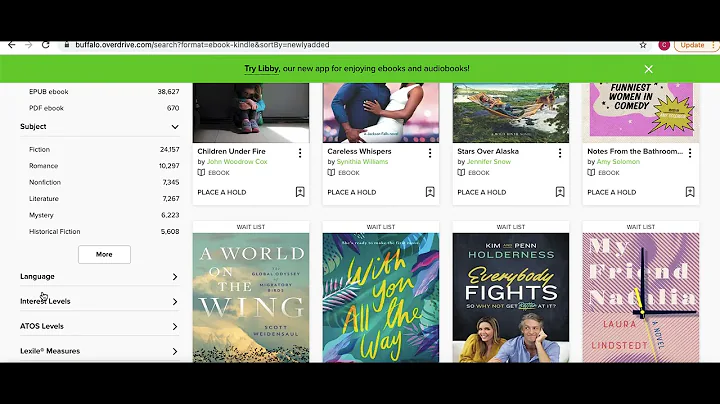Open My Friend Natalia book cover
Viewport: 720px width, 404px height.
tap(641, 297)
